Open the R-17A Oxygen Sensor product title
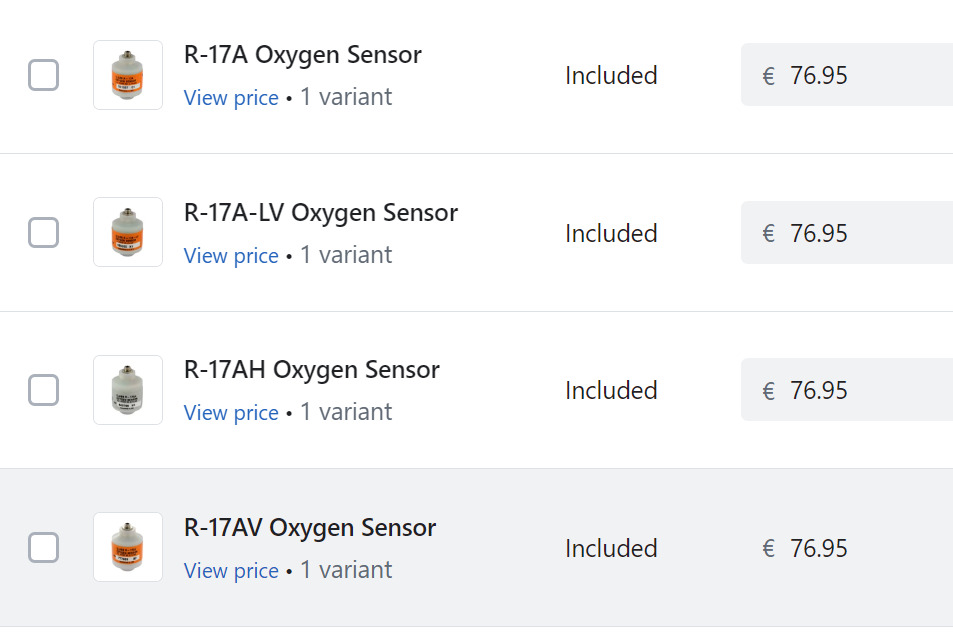 [303, 55]
